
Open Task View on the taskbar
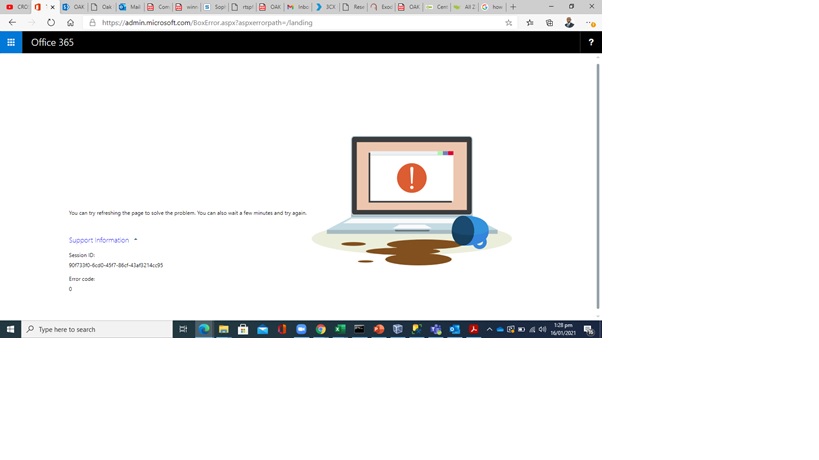point(183,329)
